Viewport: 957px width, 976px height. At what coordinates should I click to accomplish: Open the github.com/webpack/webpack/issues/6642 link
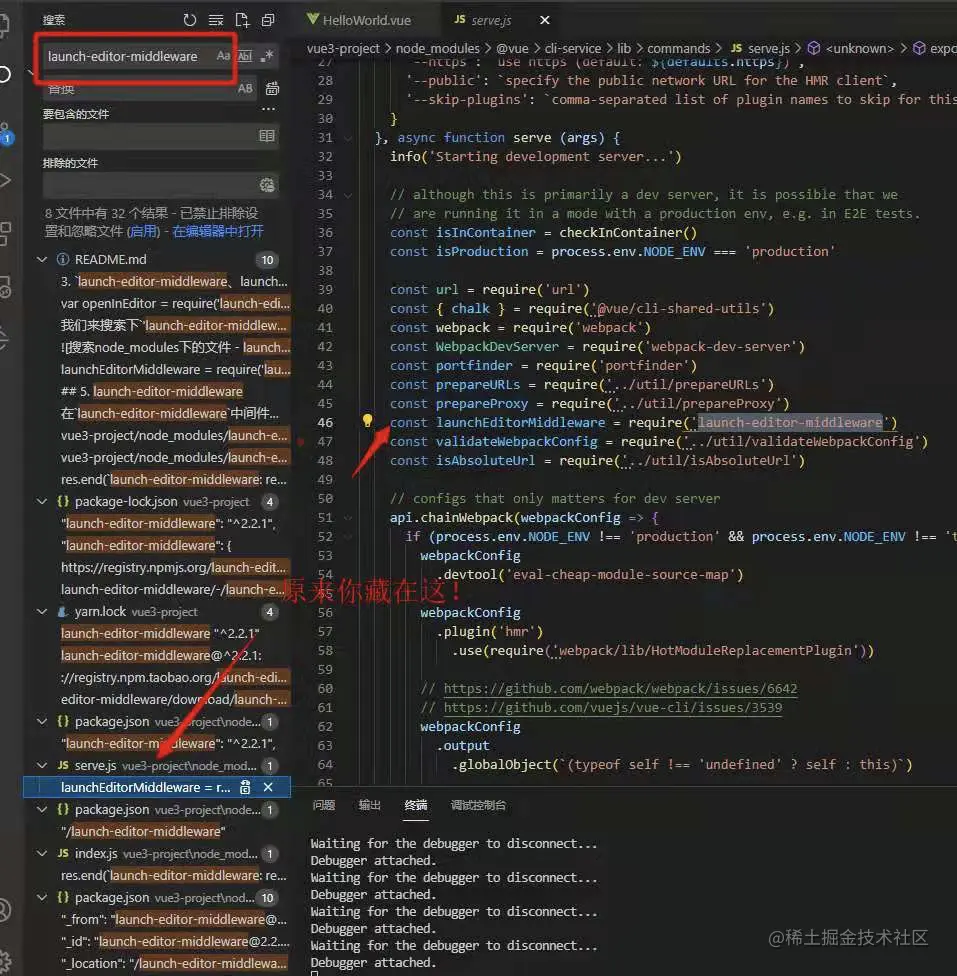(620, 688)
